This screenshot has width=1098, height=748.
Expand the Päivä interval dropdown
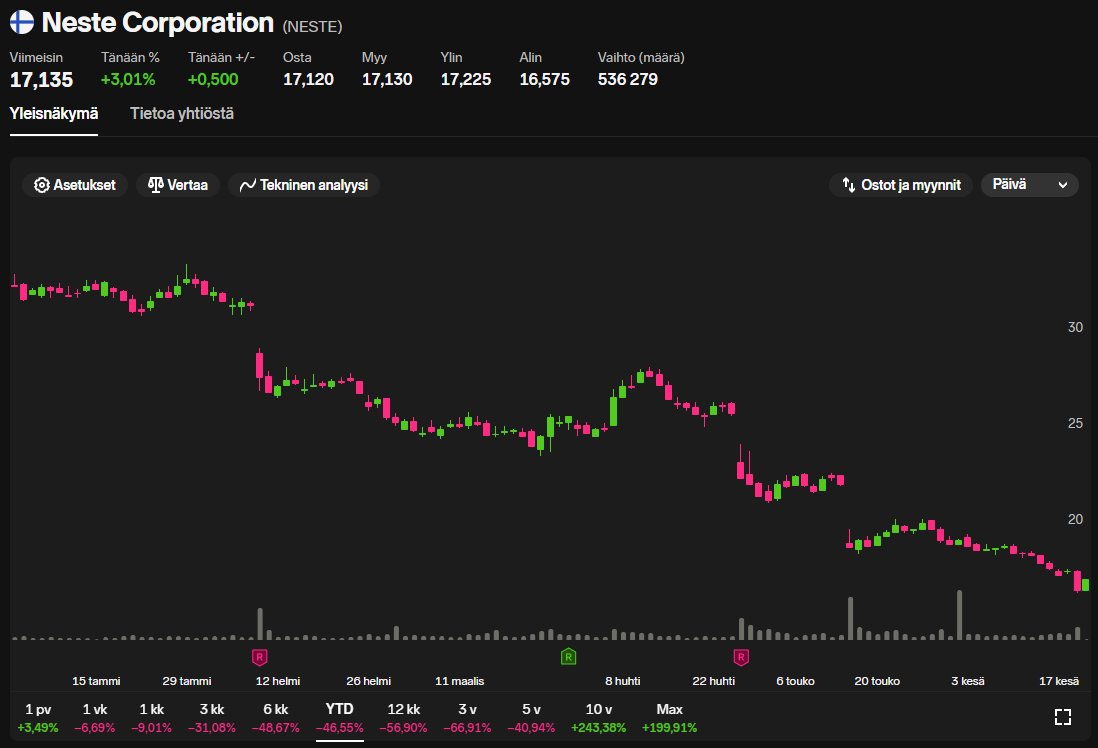[x=1029, y=185]
